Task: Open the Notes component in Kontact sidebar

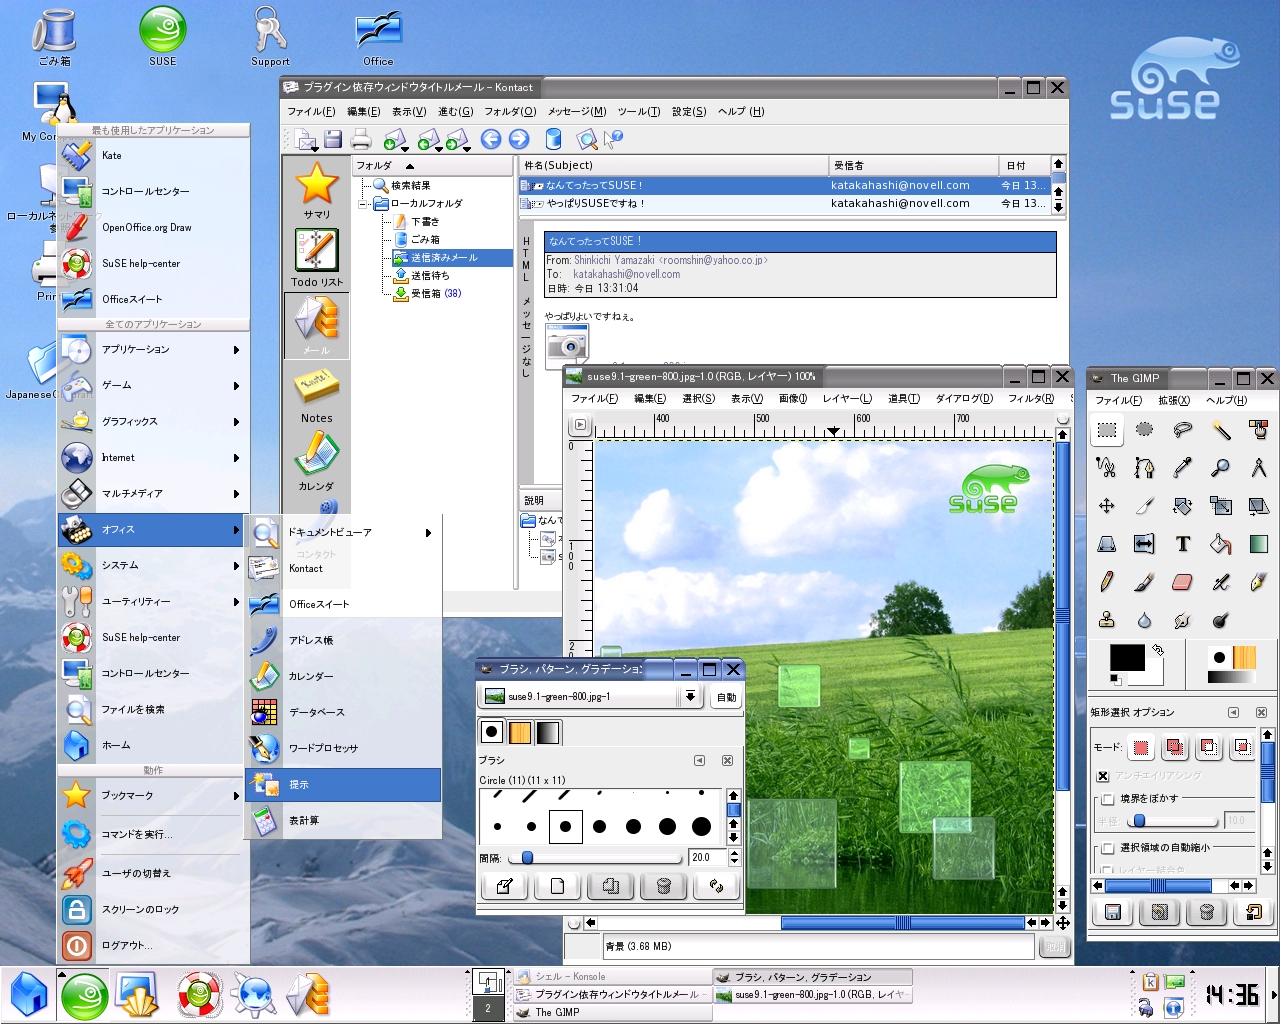Action: coord(317,395)
